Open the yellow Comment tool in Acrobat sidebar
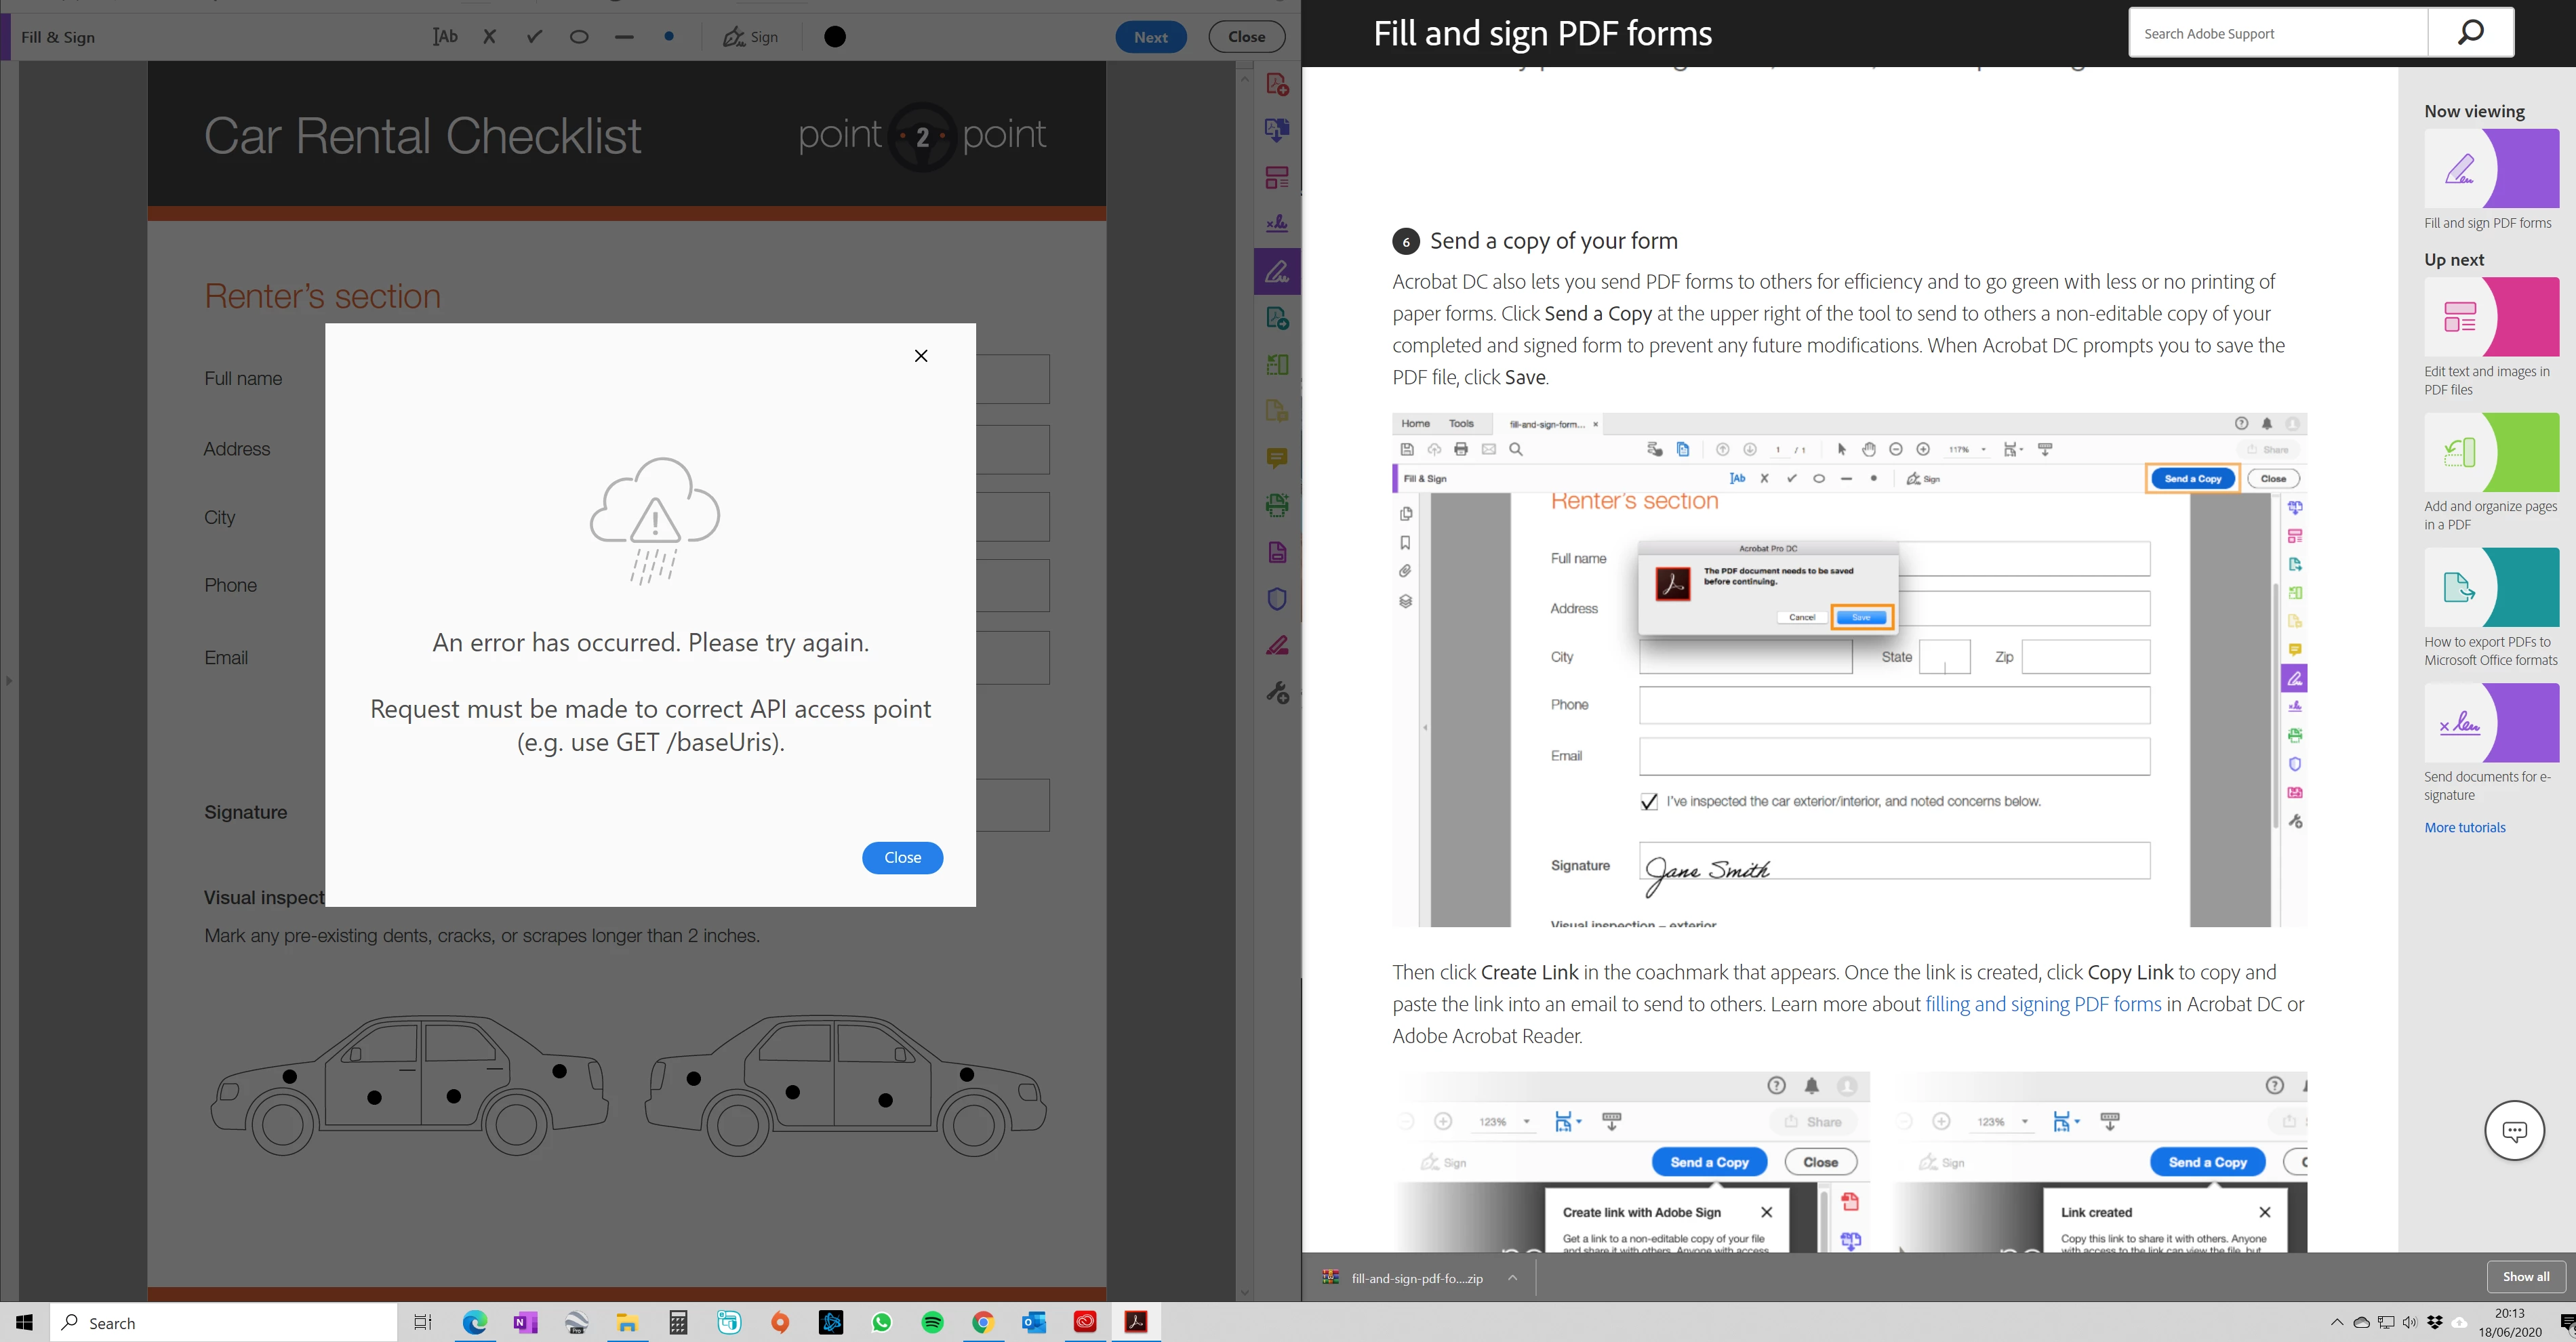The height and width of the screenshot is (1342, 2576). point(1277,458)
